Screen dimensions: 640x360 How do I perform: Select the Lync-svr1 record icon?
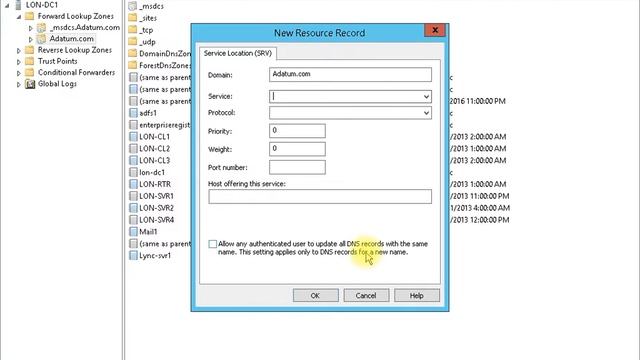coord(133,256)
